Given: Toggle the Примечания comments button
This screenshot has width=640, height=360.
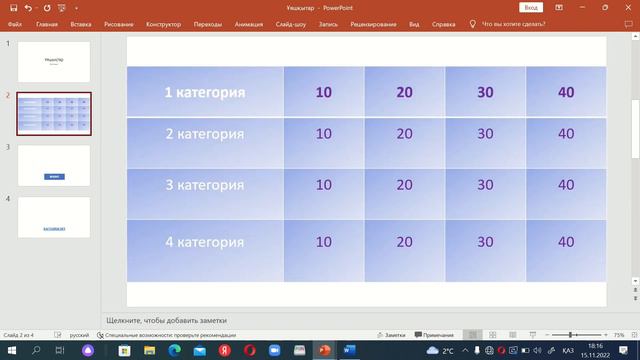Looking at the screenshot, I should pos(434,335).
